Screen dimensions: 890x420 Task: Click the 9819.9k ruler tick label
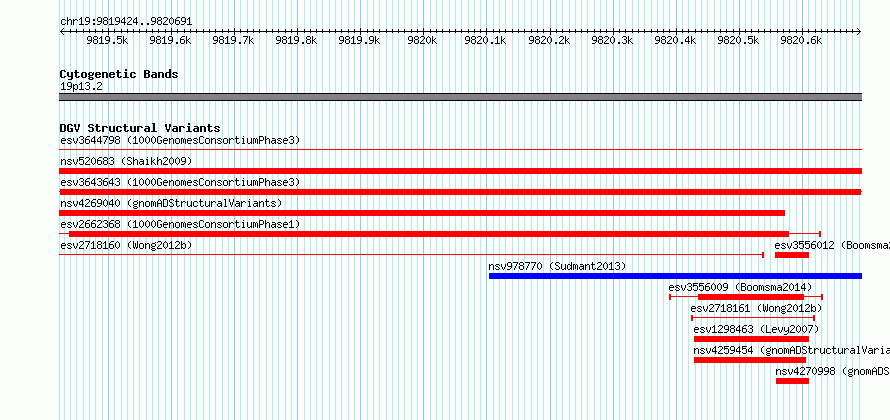[359, 40]
